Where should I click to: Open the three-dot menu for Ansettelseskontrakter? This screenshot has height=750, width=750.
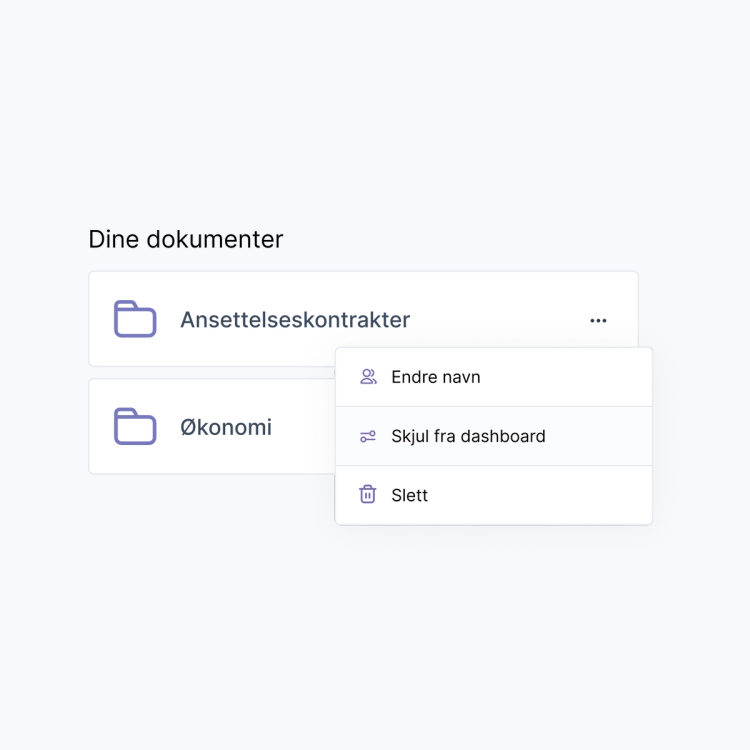click(x=598, y=321)
